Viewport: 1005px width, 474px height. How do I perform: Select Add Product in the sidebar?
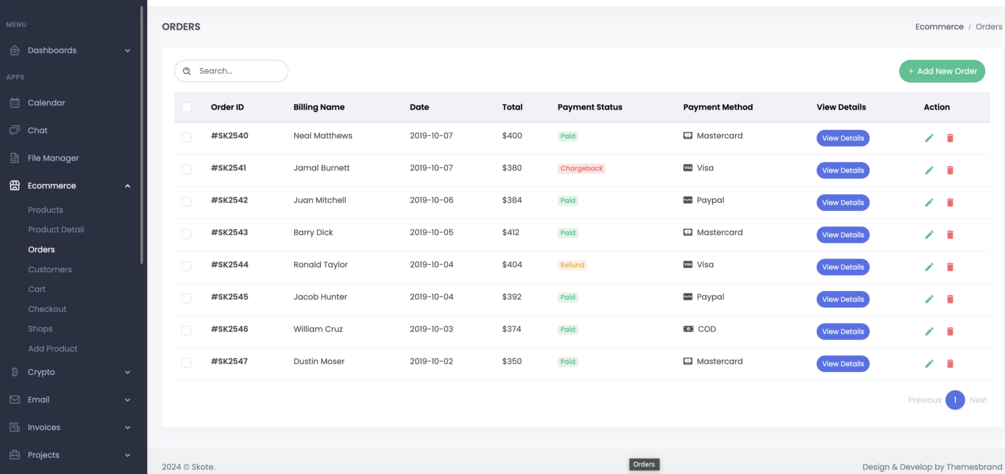[x=53, y=349]
